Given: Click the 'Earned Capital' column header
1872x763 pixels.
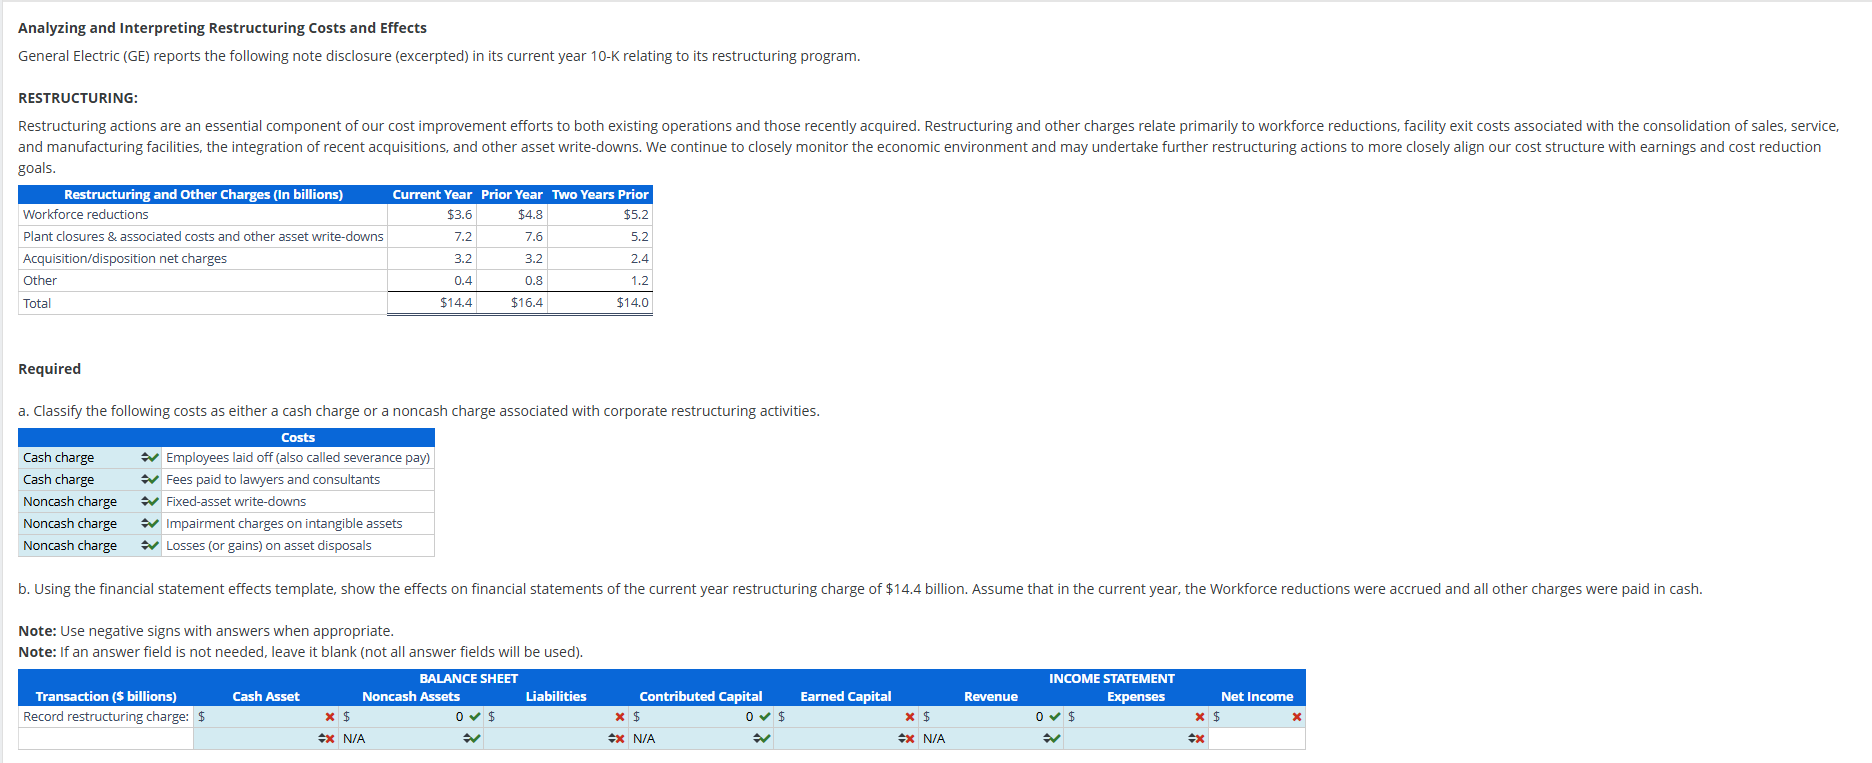Looking at the screenshot, I should [846, 696].
